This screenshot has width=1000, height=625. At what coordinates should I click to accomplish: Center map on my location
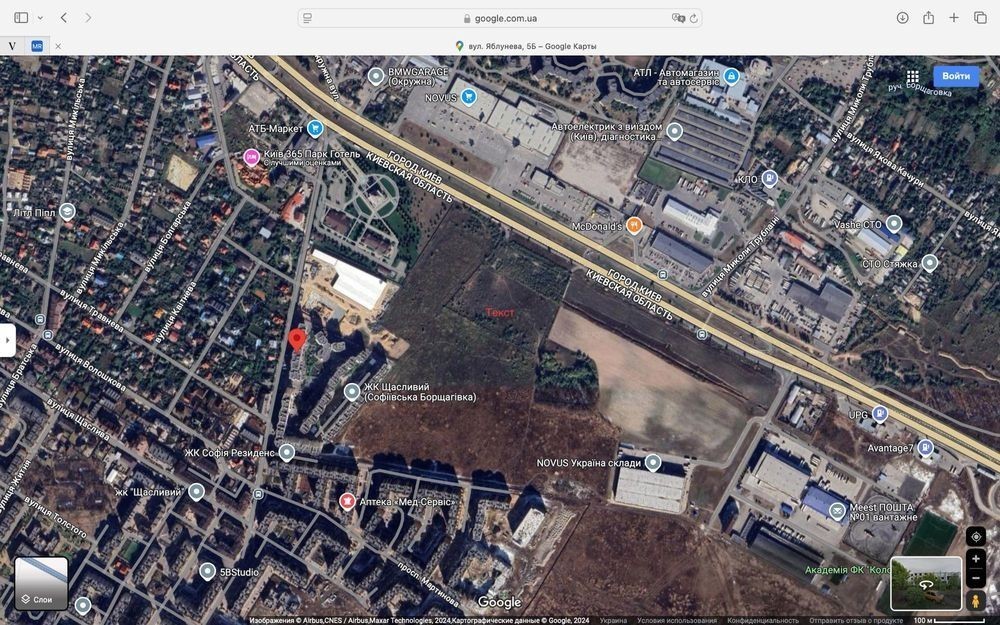tap(976, 536)
